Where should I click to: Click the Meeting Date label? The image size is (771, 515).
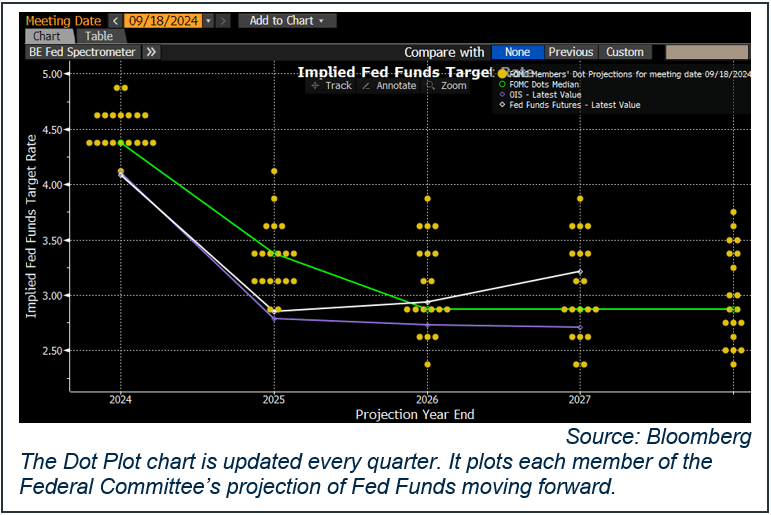63,21
